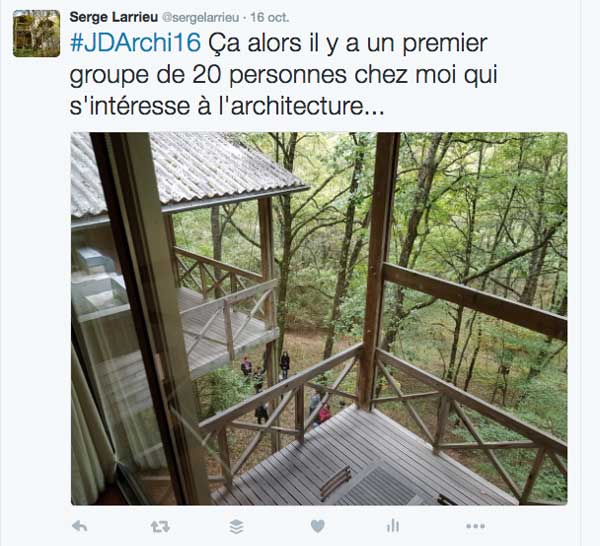View tweet activity bar chart icon
This screenshot has width=600, height=546.
coord(393,526)
